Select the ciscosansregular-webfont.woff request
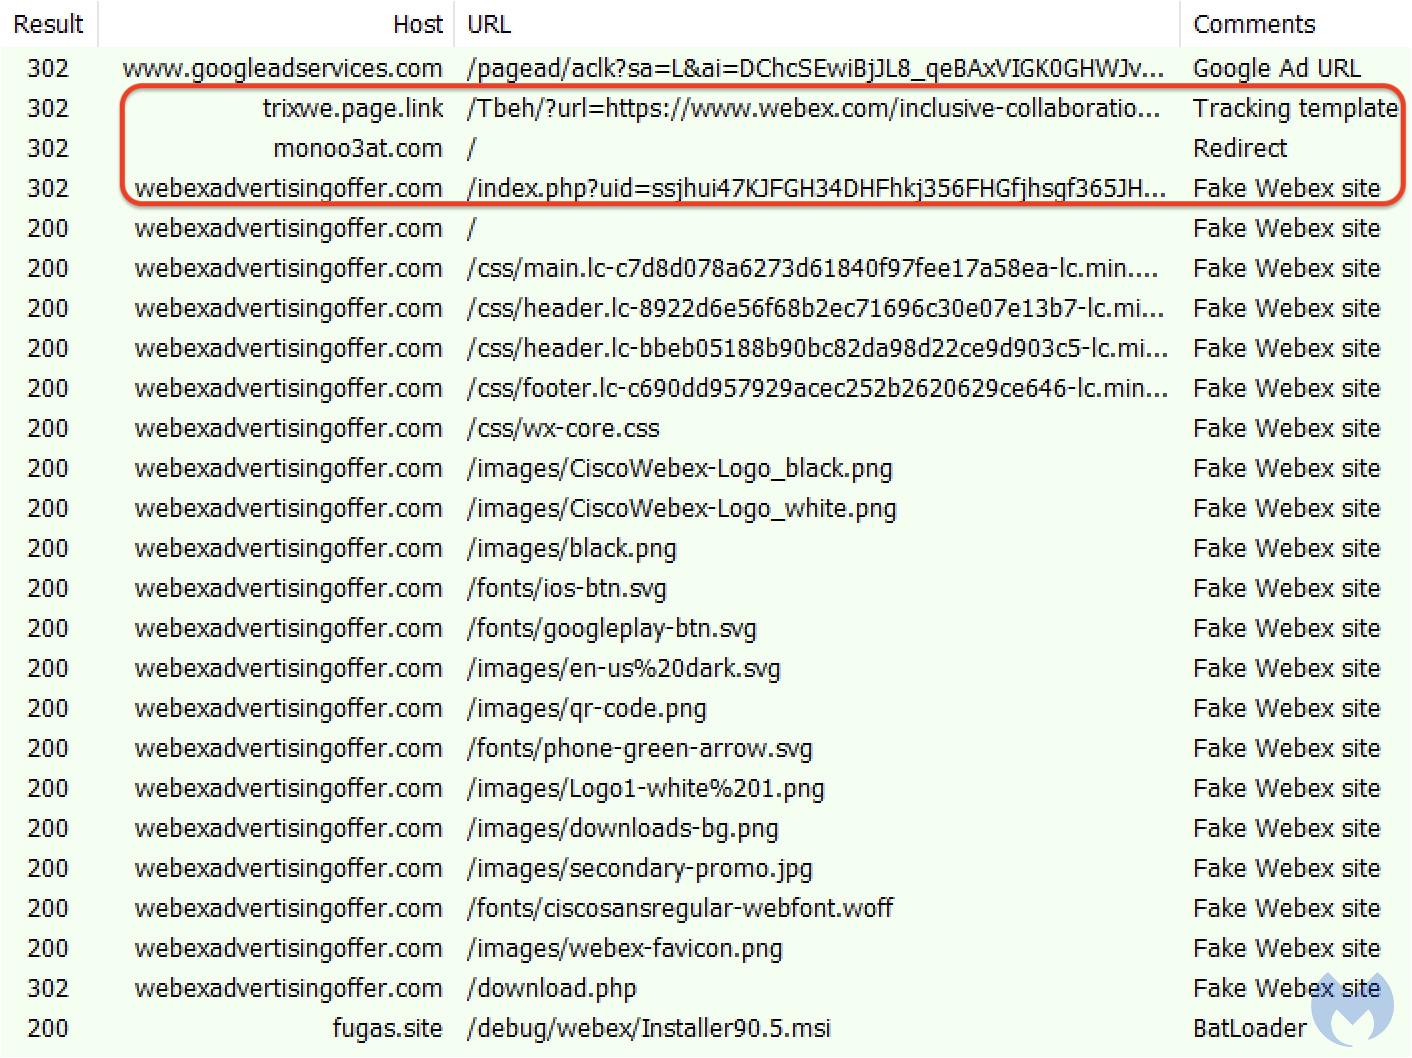 pos(680,908)
